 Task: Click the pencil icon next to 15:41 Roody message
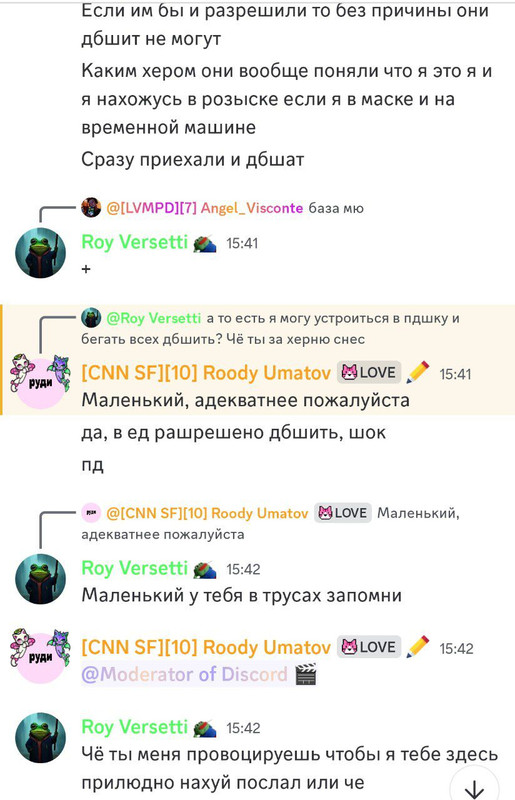pos(418,372)
